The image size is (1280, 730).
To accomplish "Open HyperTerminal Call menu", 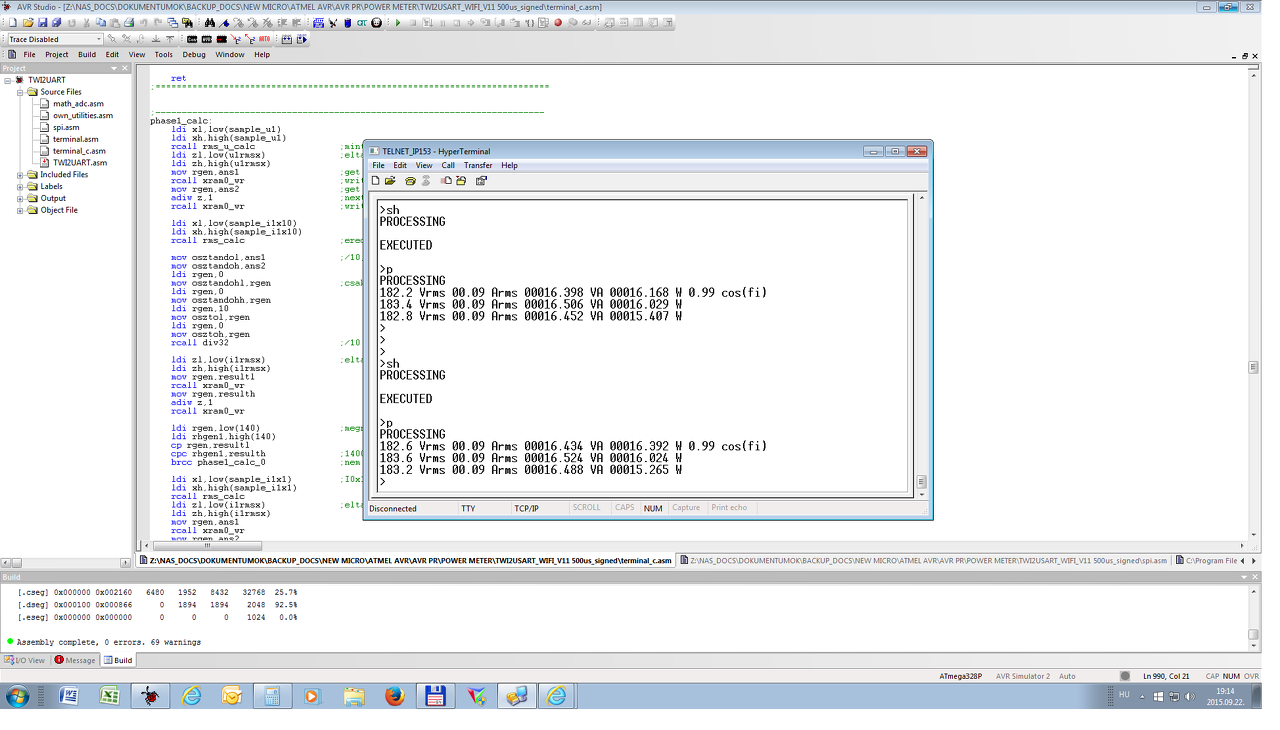I will (x=448, y=165).
